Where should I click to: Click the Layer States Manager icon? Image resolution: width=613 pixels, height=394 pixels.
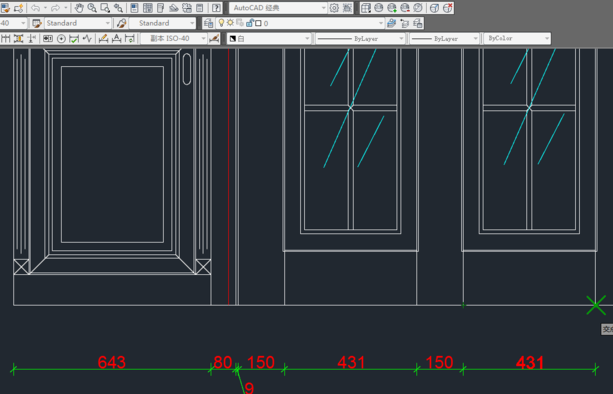point(418,23)
